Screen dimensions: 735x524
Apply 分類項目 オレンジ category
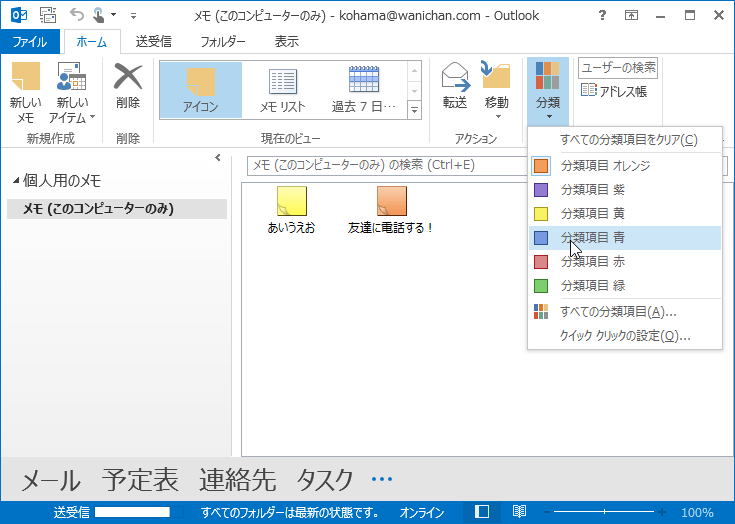[625, 166]
